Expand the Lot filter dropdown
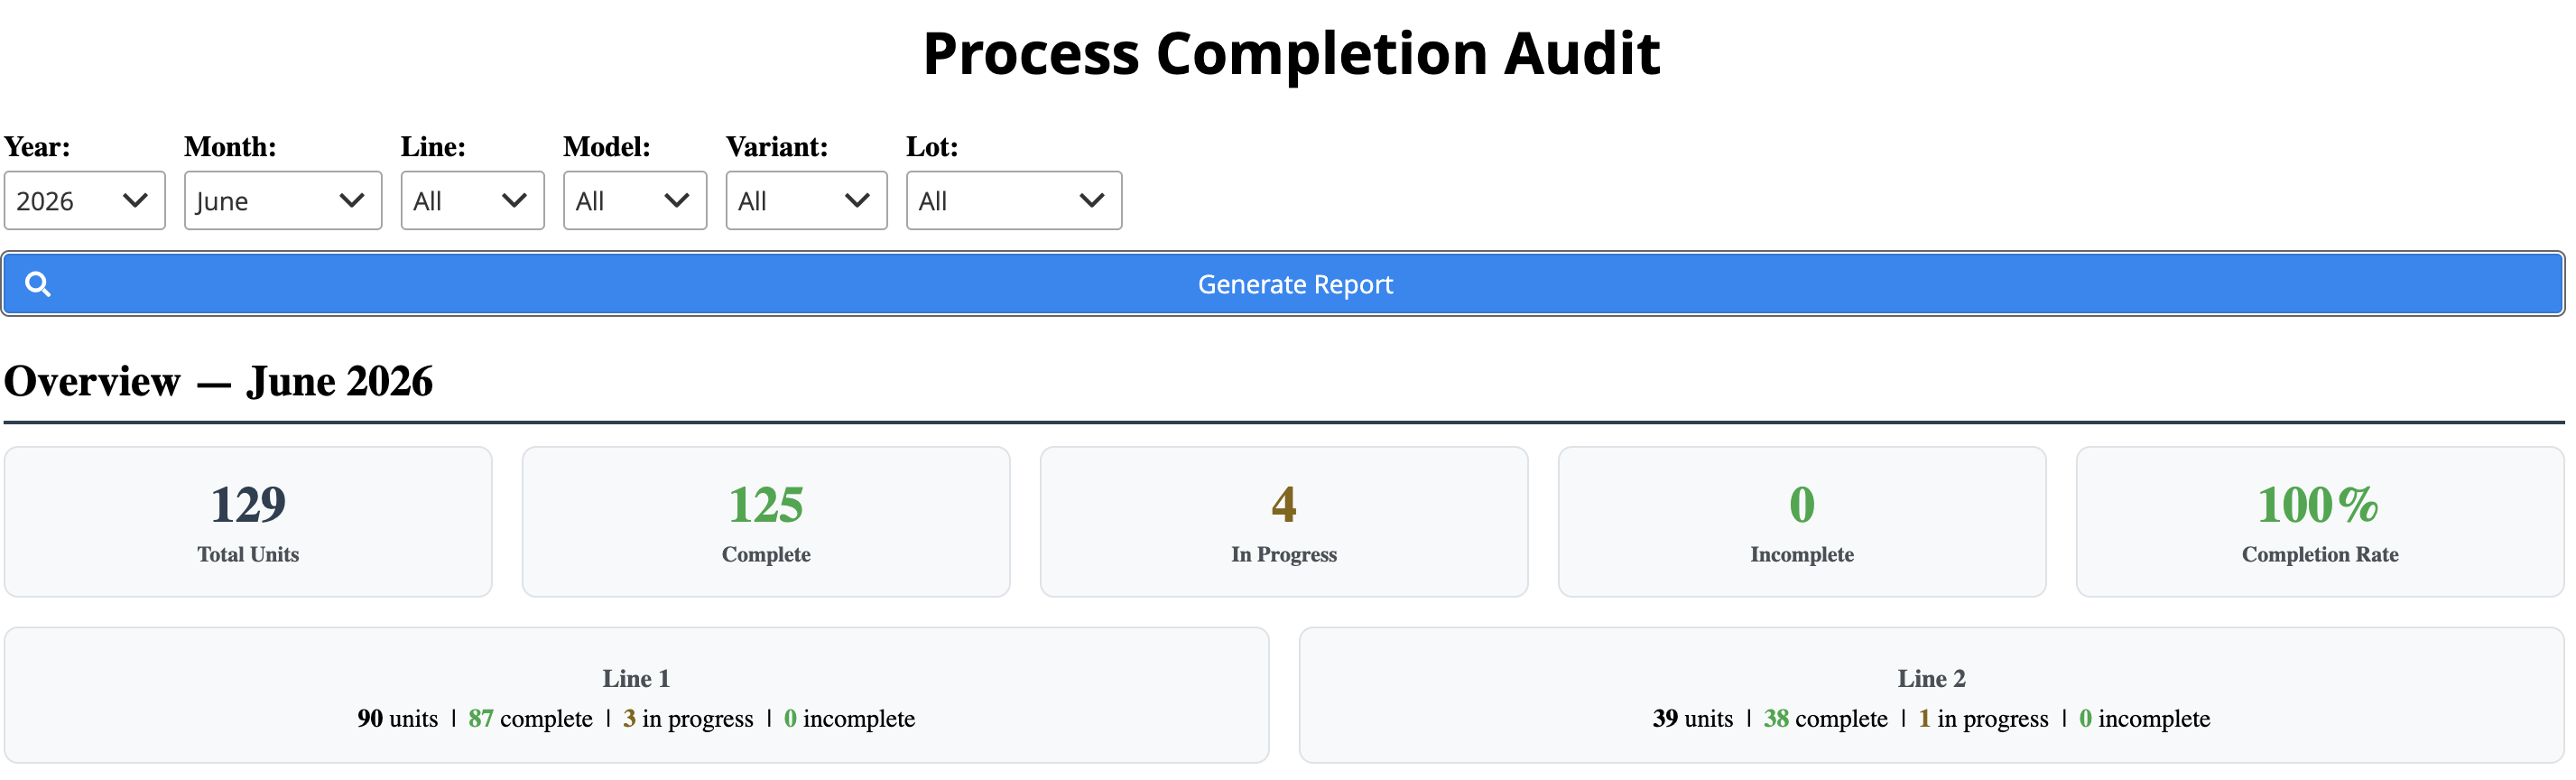Image resolution: width=2576 pixels, height=780 pixels. tap(1014, 201)
